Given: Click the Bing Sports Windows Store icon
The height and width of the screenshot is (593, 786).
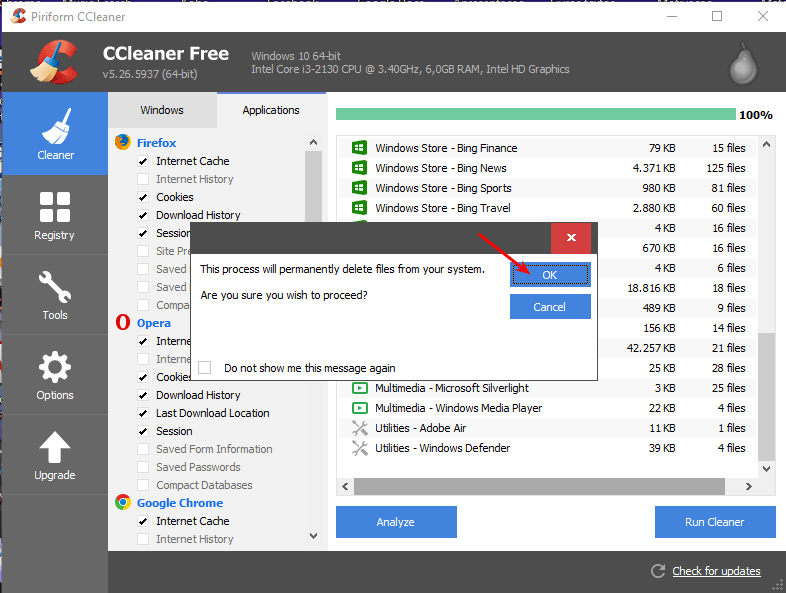Looking at the screenshot, I should pyautogui.click(x=359, y=187).
